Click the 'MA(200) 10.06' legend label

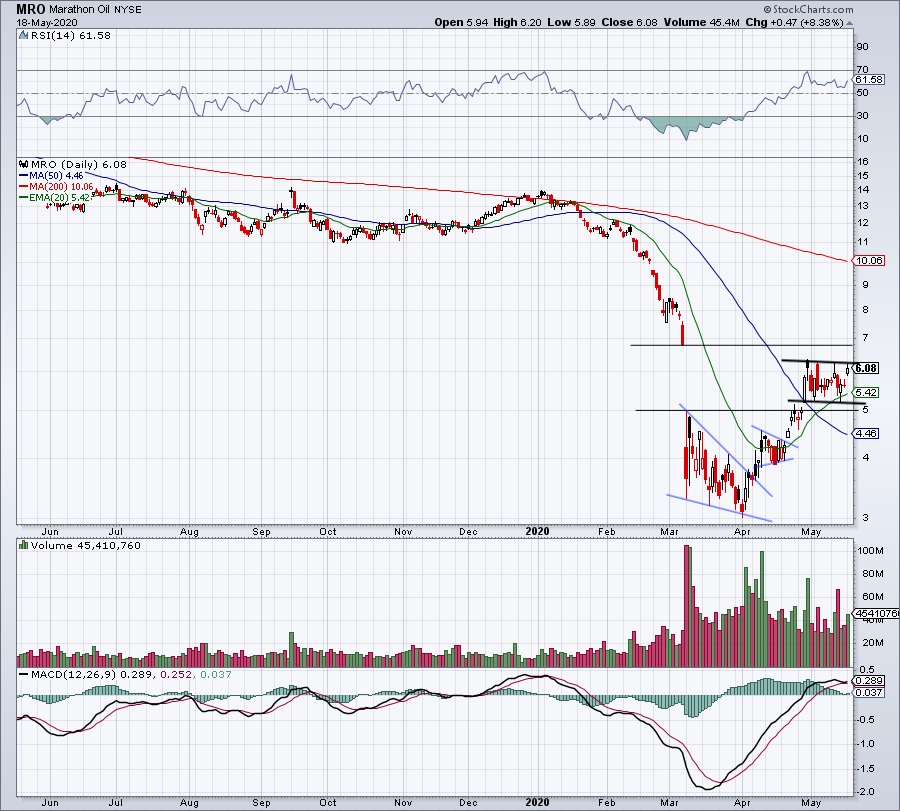click(61, 187)
